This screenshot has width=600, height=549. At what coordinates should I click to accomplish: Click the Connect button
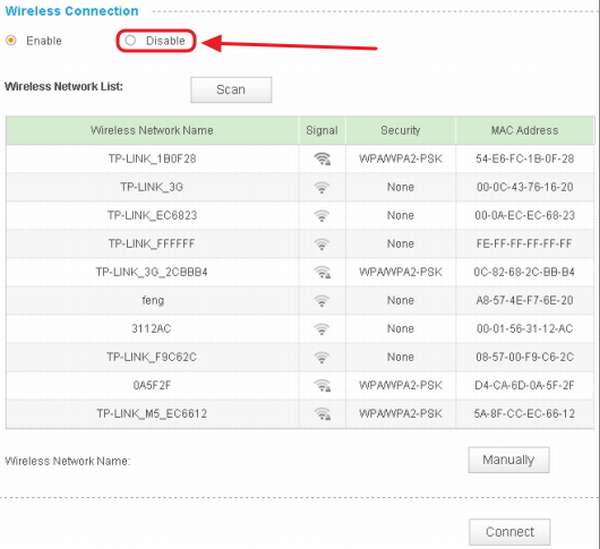click(510, 532)
